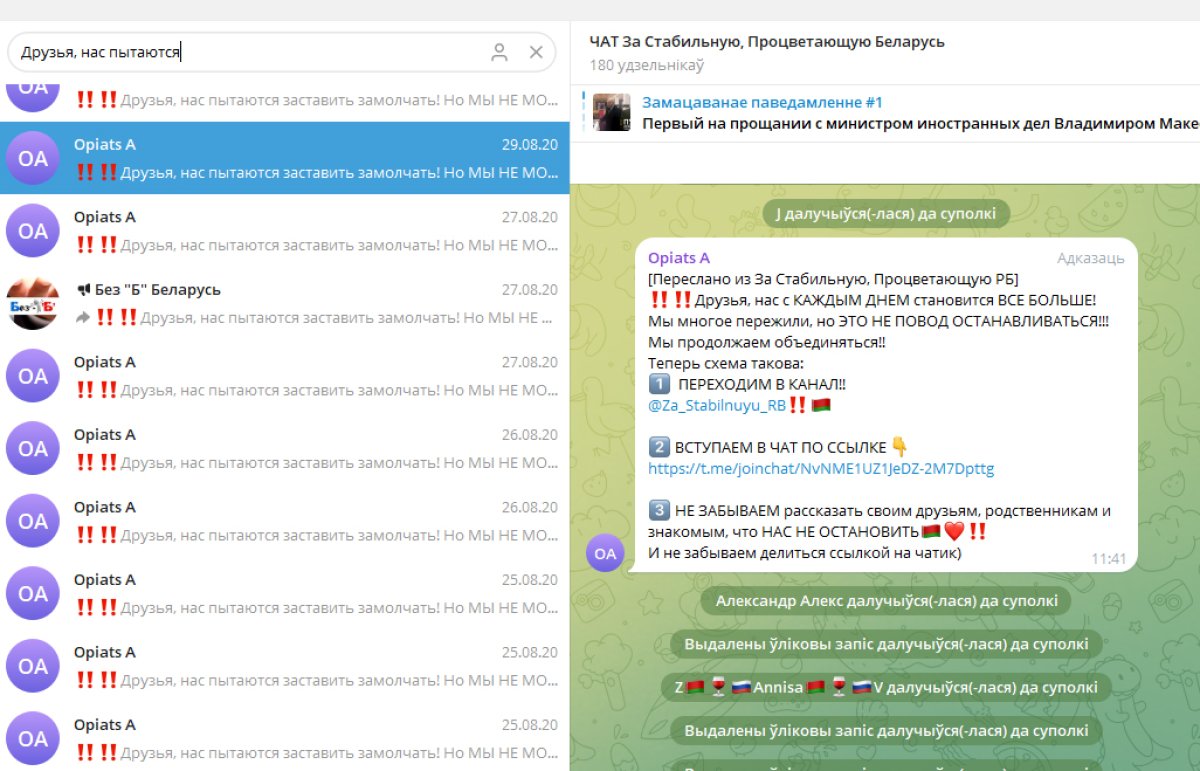
Task: Click the "180 удзельнікаў" member count
Action: [647, 65]
